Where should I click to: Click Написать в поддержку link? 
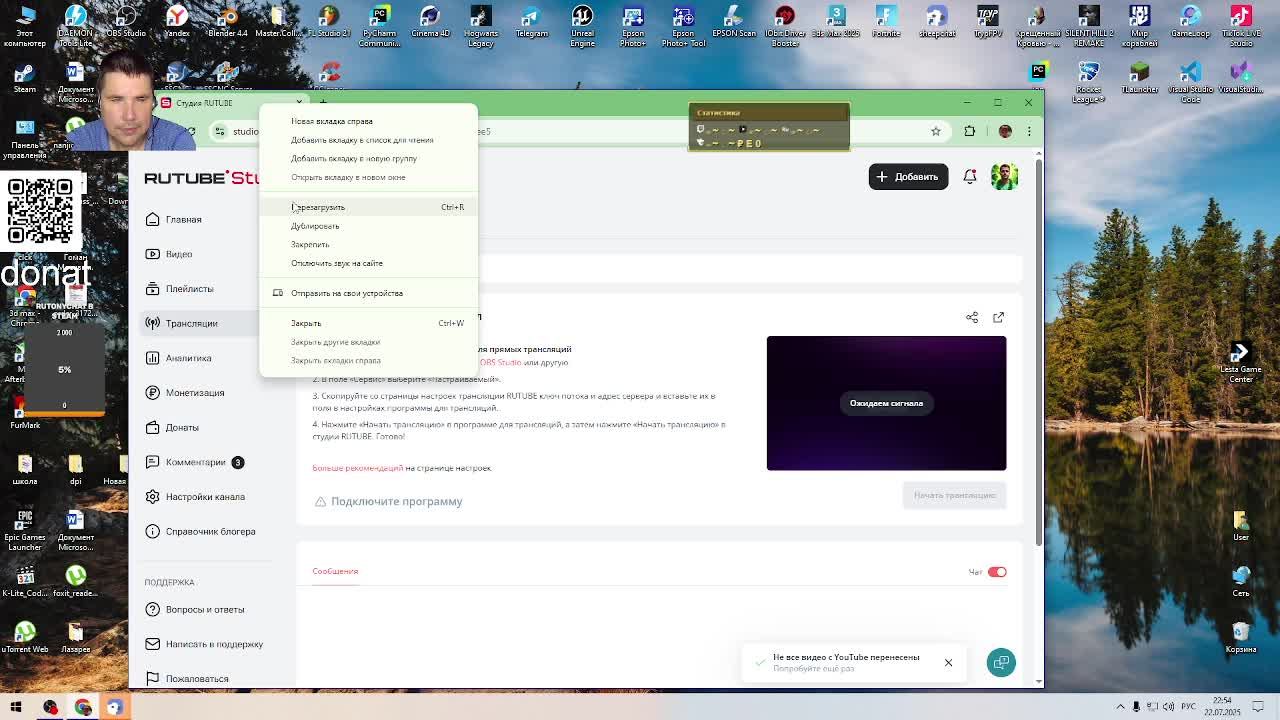214,644
